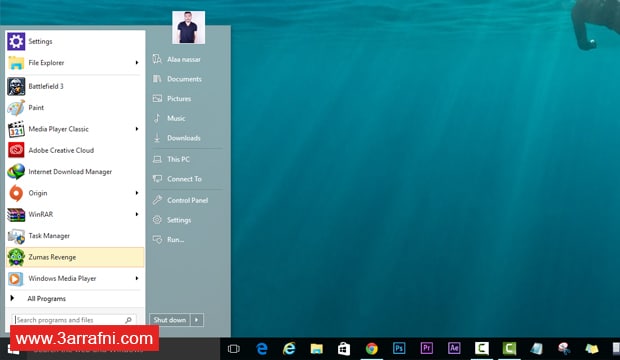Click the Search programs and files box
Screen dimensions: 620x360
pyautogui.click(x=74, y=320)
